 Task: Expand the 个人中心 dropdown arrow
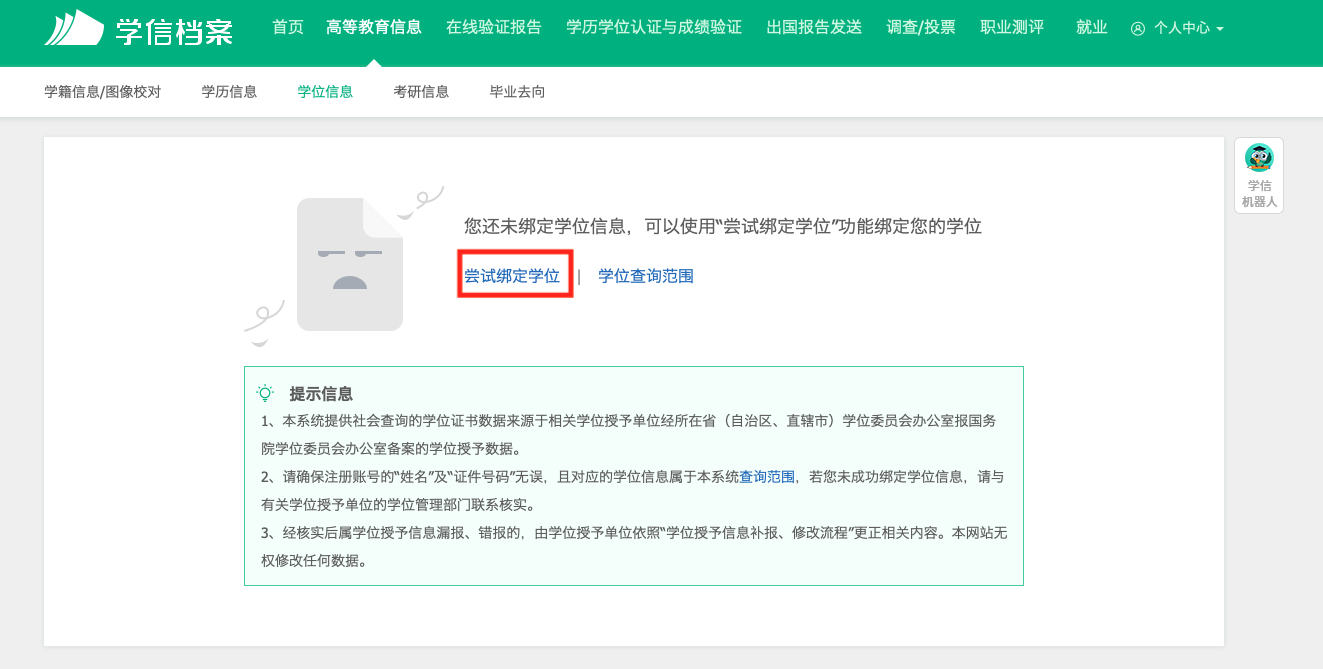[x=1220, y=29]
